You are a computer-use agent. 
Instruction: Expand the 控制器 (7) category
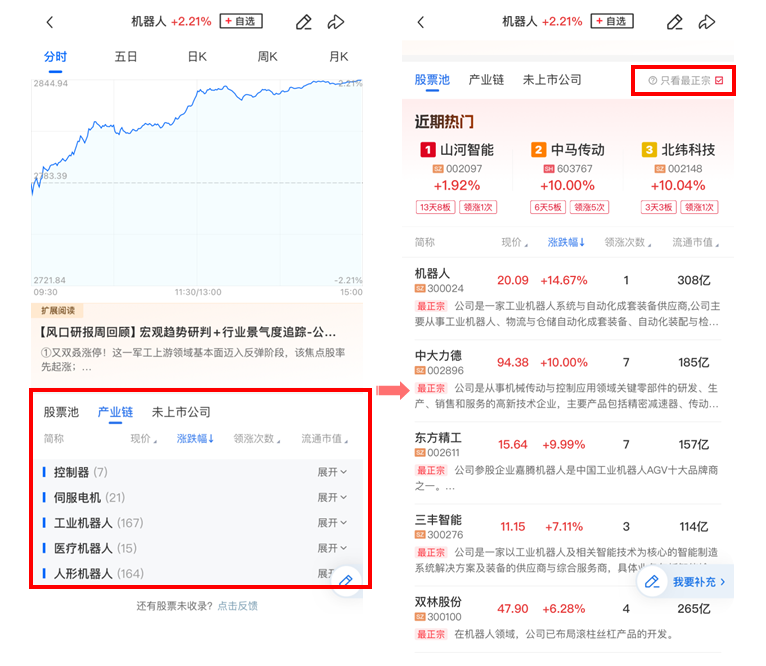(x=332, y=472)
